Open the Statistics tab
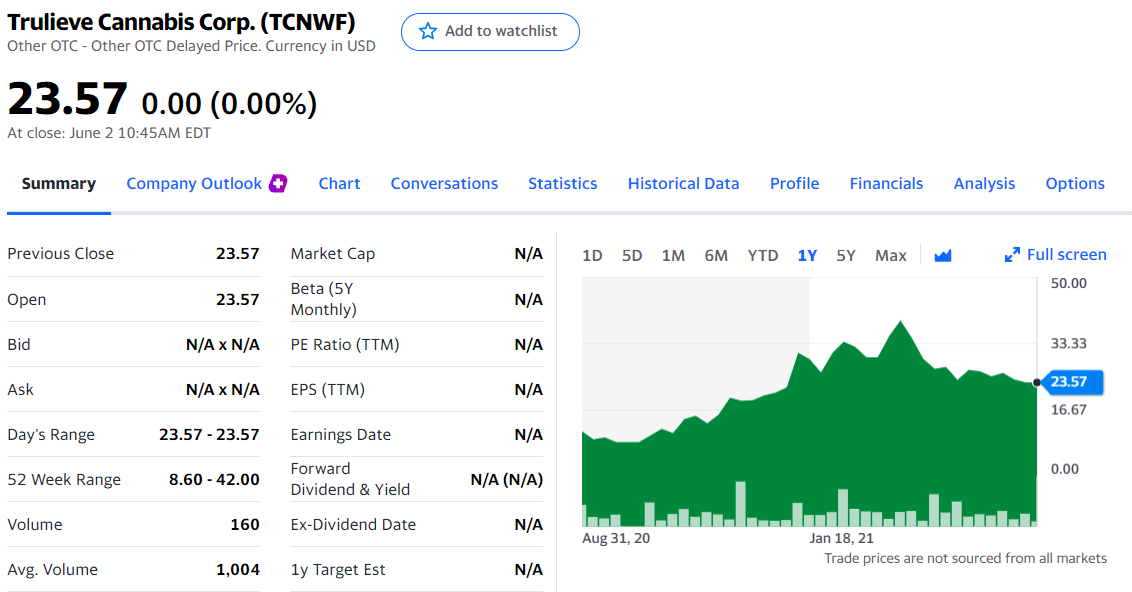This screenshot has width=1132, height=592. click(x=562, y=183)
